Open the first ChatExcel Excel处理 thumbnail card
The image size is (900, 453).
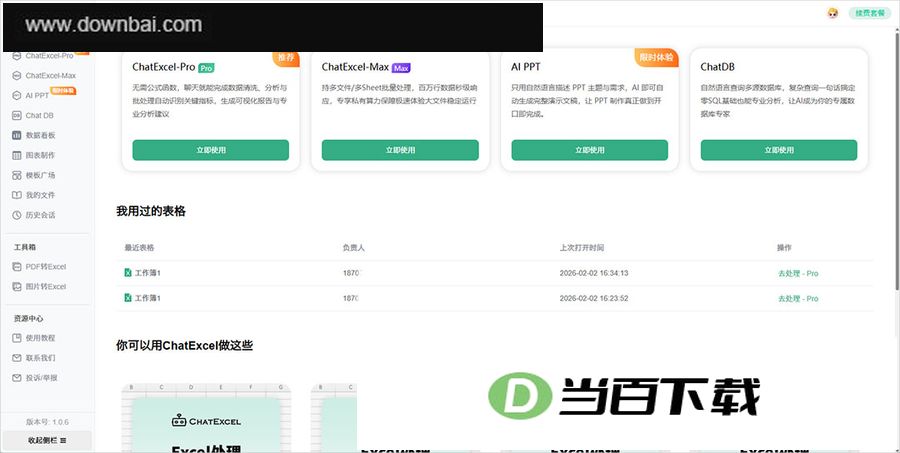206,418
